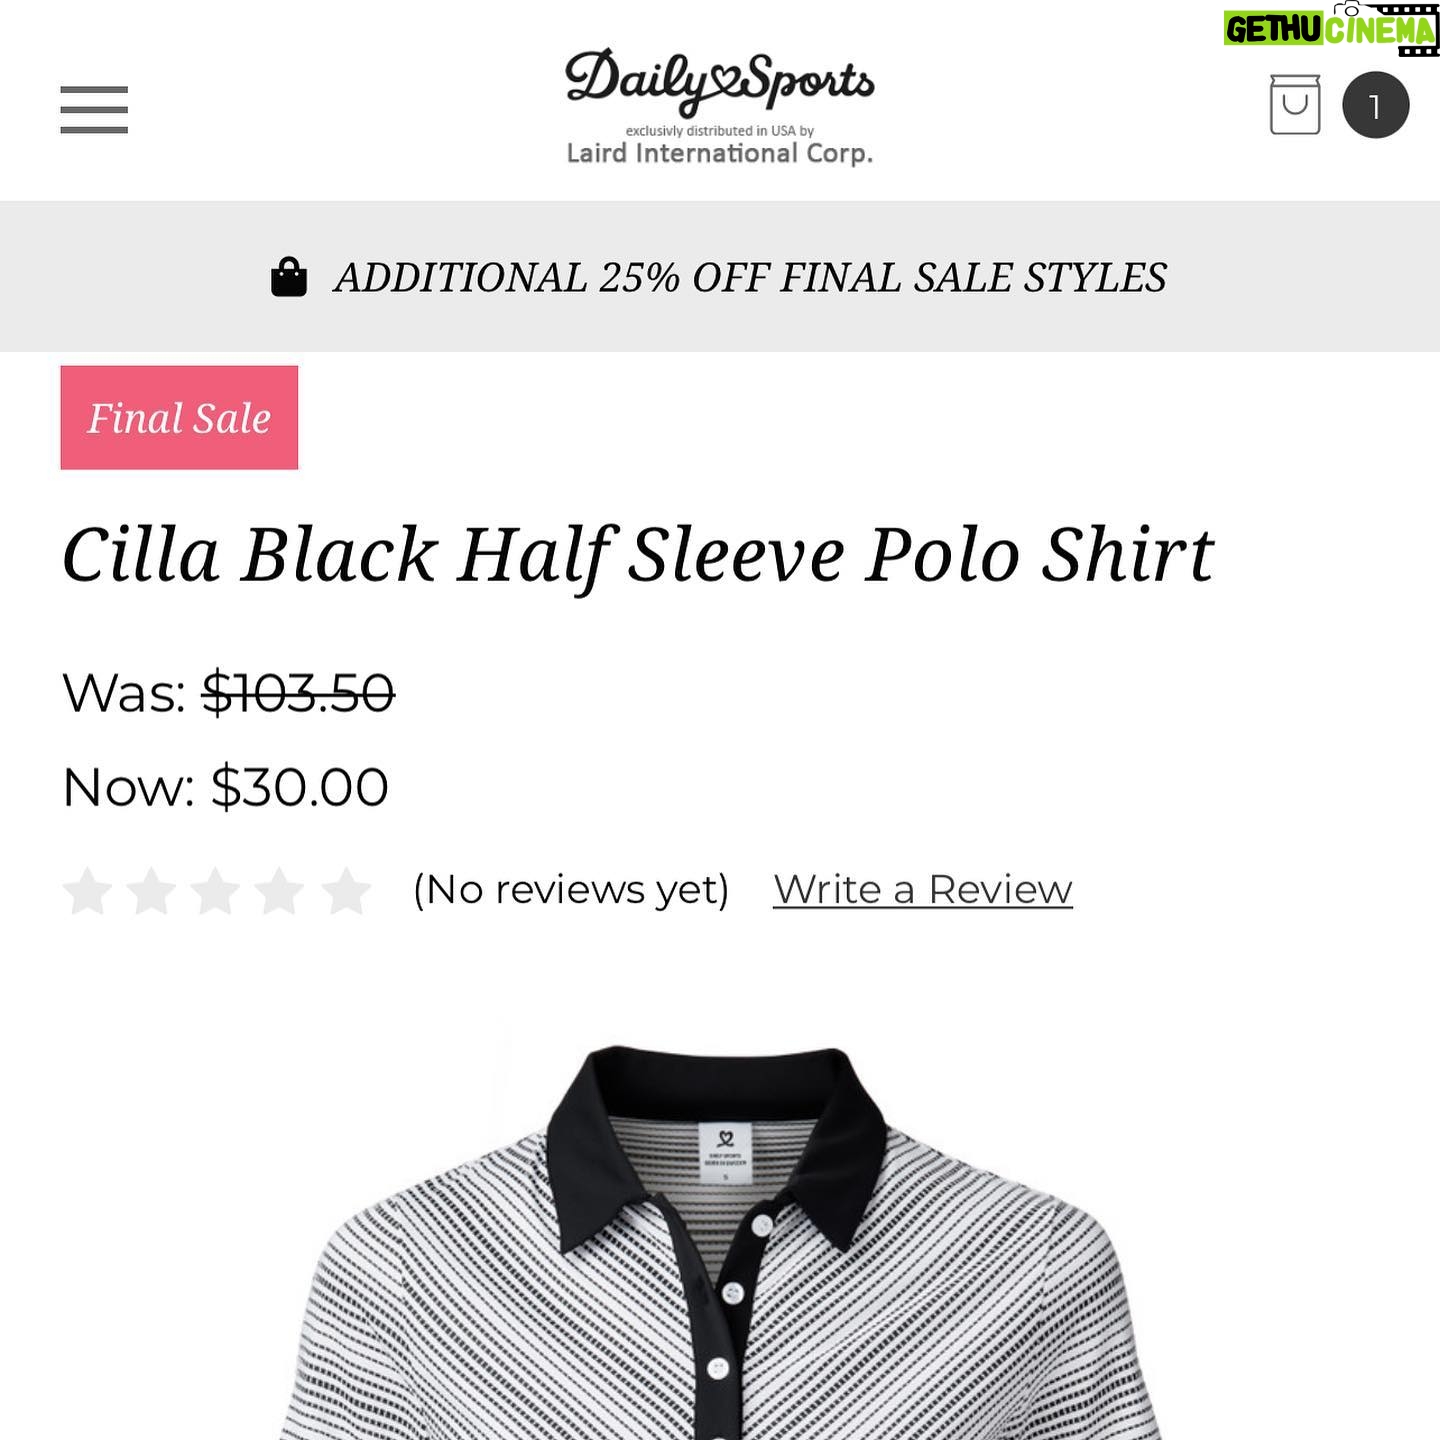Image resolution: width=1440 pixels, height=1440 pixels.
Task: Open the shopping cart bag icon
Action: click(1295, 104)
